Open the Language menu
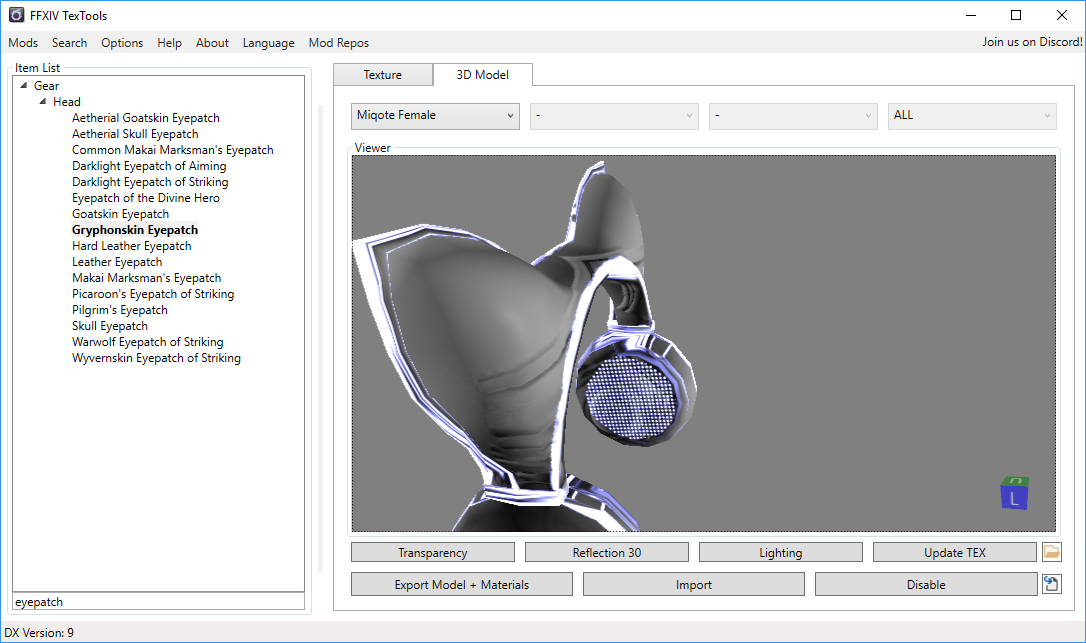Image resolution: width=1086 pixels, height=643 pixels. (x=268, y=43)
